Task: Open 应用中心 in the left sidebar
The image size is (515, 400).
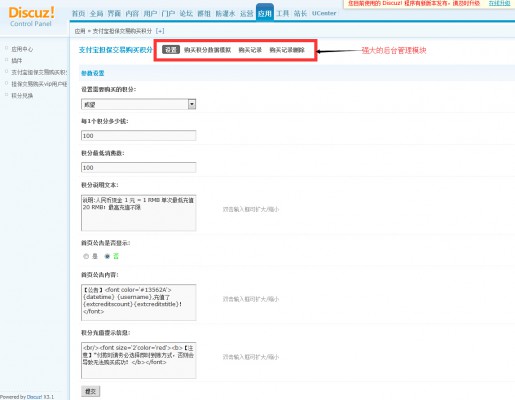Action: [22, 49]
